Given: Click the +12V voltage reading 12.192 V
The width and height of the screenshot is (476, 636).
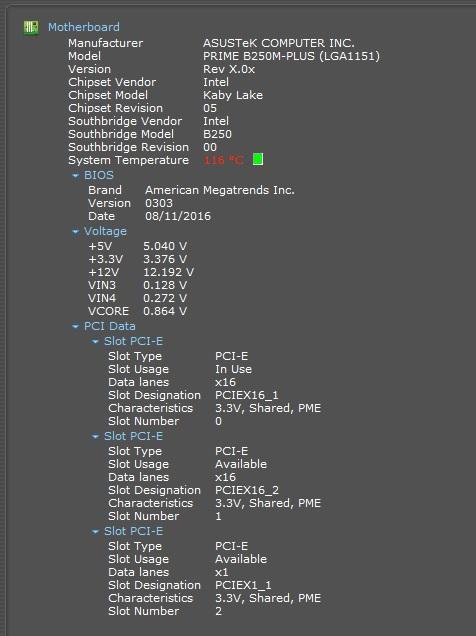Looking at the screenshot, I should click(x=168, y=272).
